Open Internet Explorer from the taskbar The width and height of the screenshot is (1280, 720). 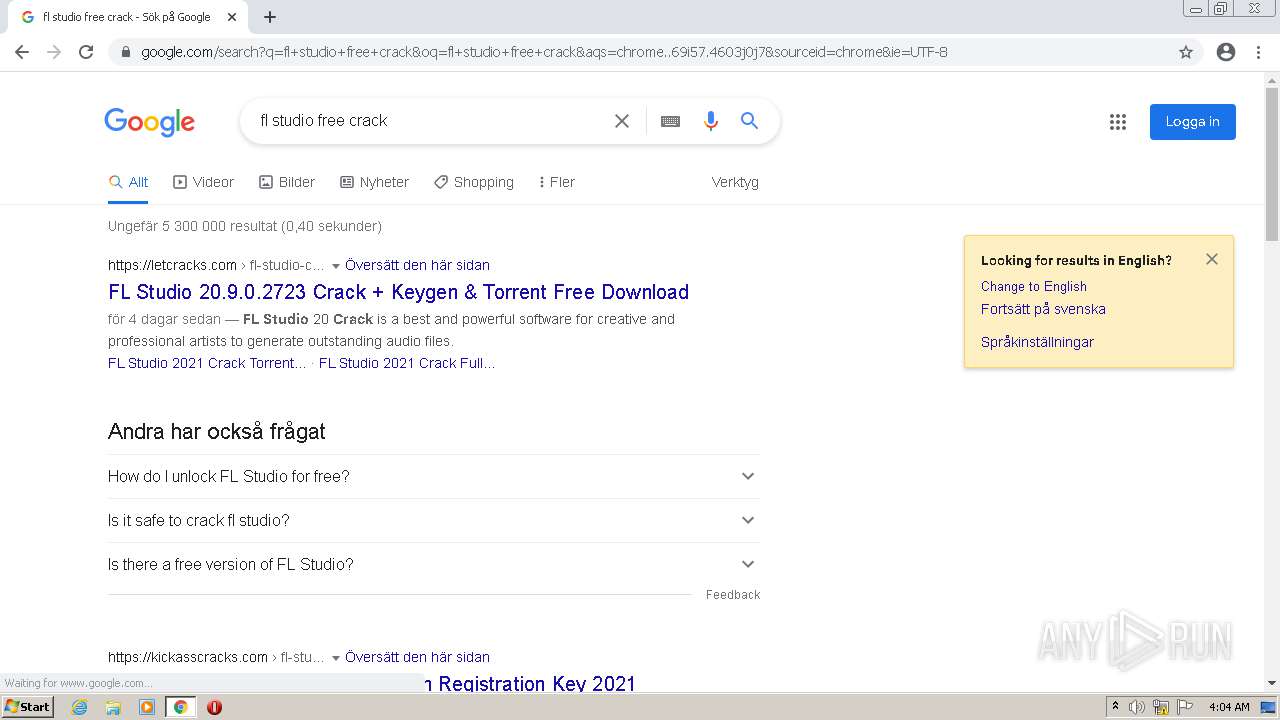80,707
